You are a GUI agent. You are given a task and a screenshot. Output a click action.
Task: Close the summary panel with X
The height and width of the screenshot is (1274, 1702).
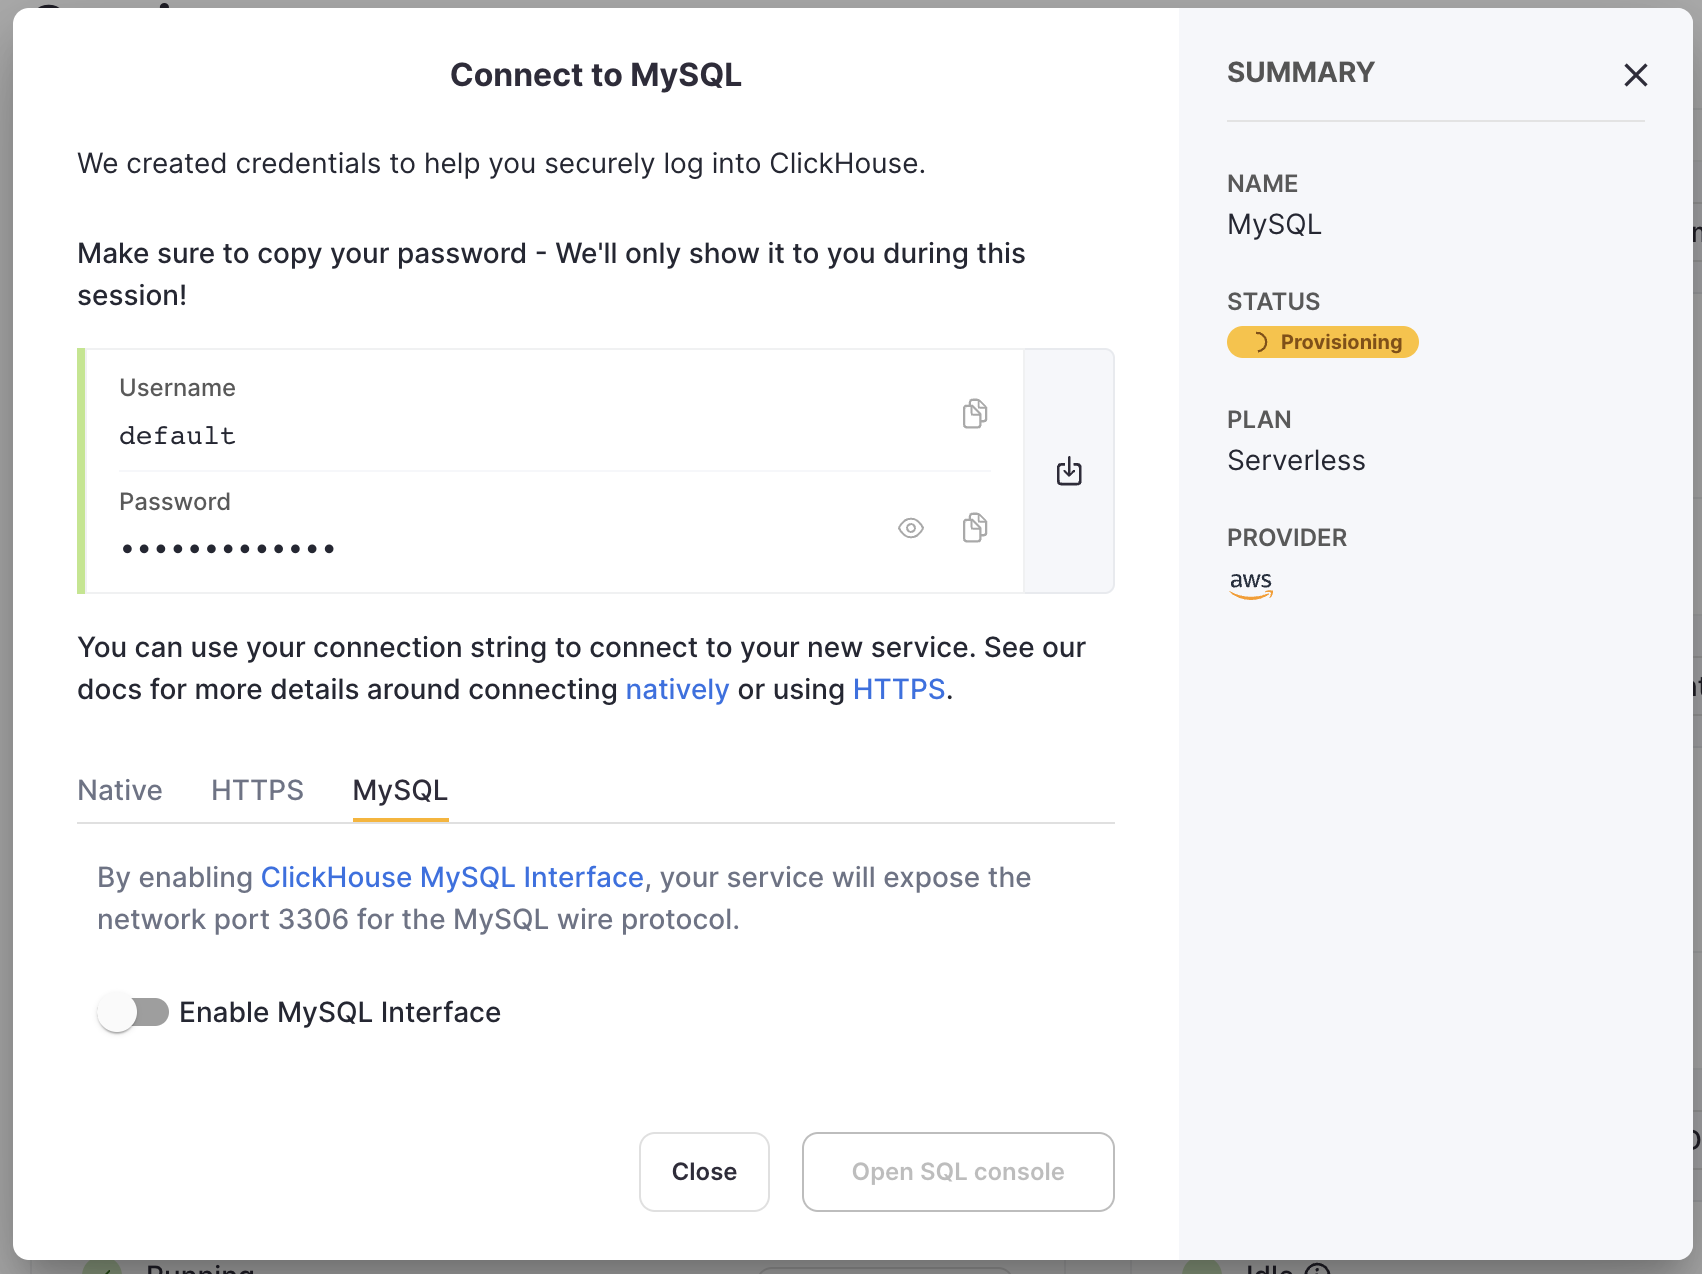pyautogui.click(x=1635, y=75)
